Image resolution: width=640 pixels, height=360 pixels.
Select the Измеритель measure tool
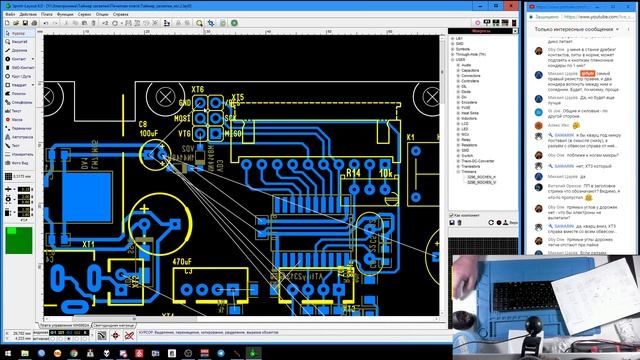pos(19,154)
